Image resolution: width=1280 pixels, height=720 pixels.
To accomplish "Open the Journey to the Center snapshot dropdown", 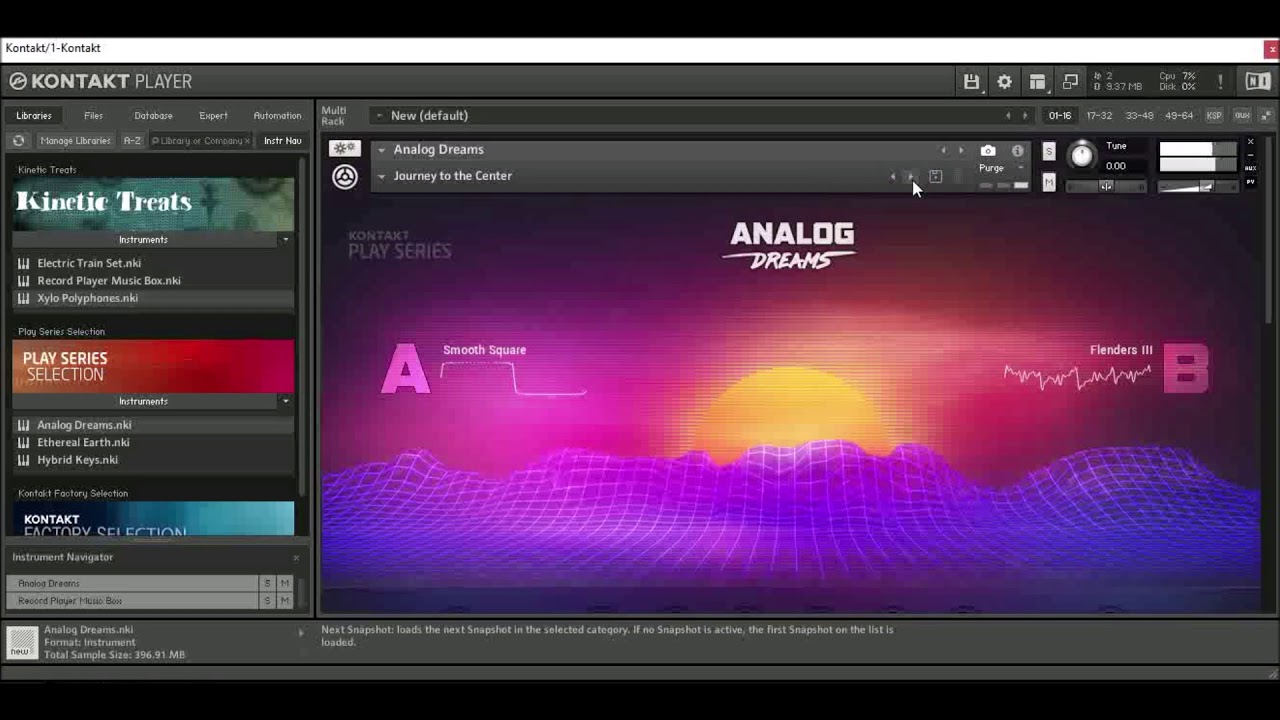I will 381,176.
